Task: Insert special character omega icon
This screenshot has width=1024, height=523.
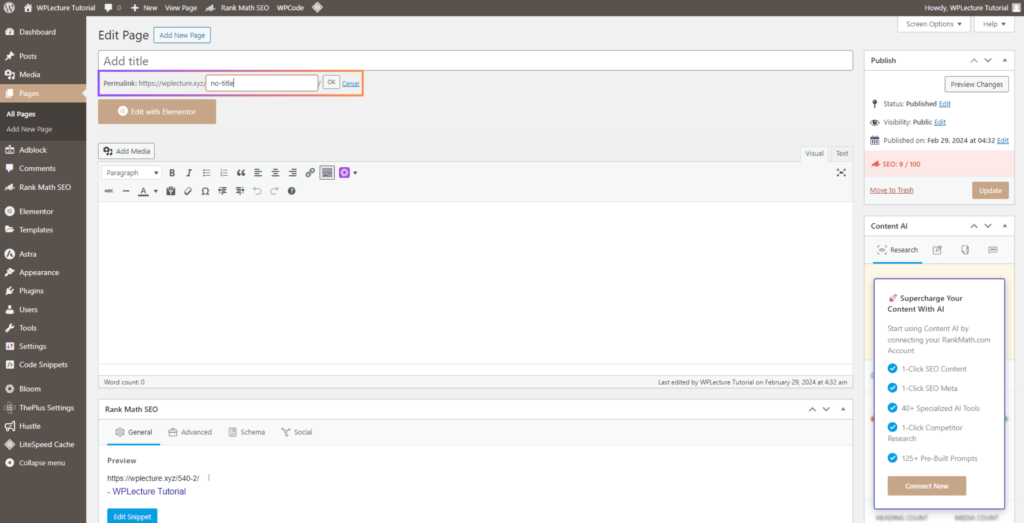Action: tap(205, 191)
